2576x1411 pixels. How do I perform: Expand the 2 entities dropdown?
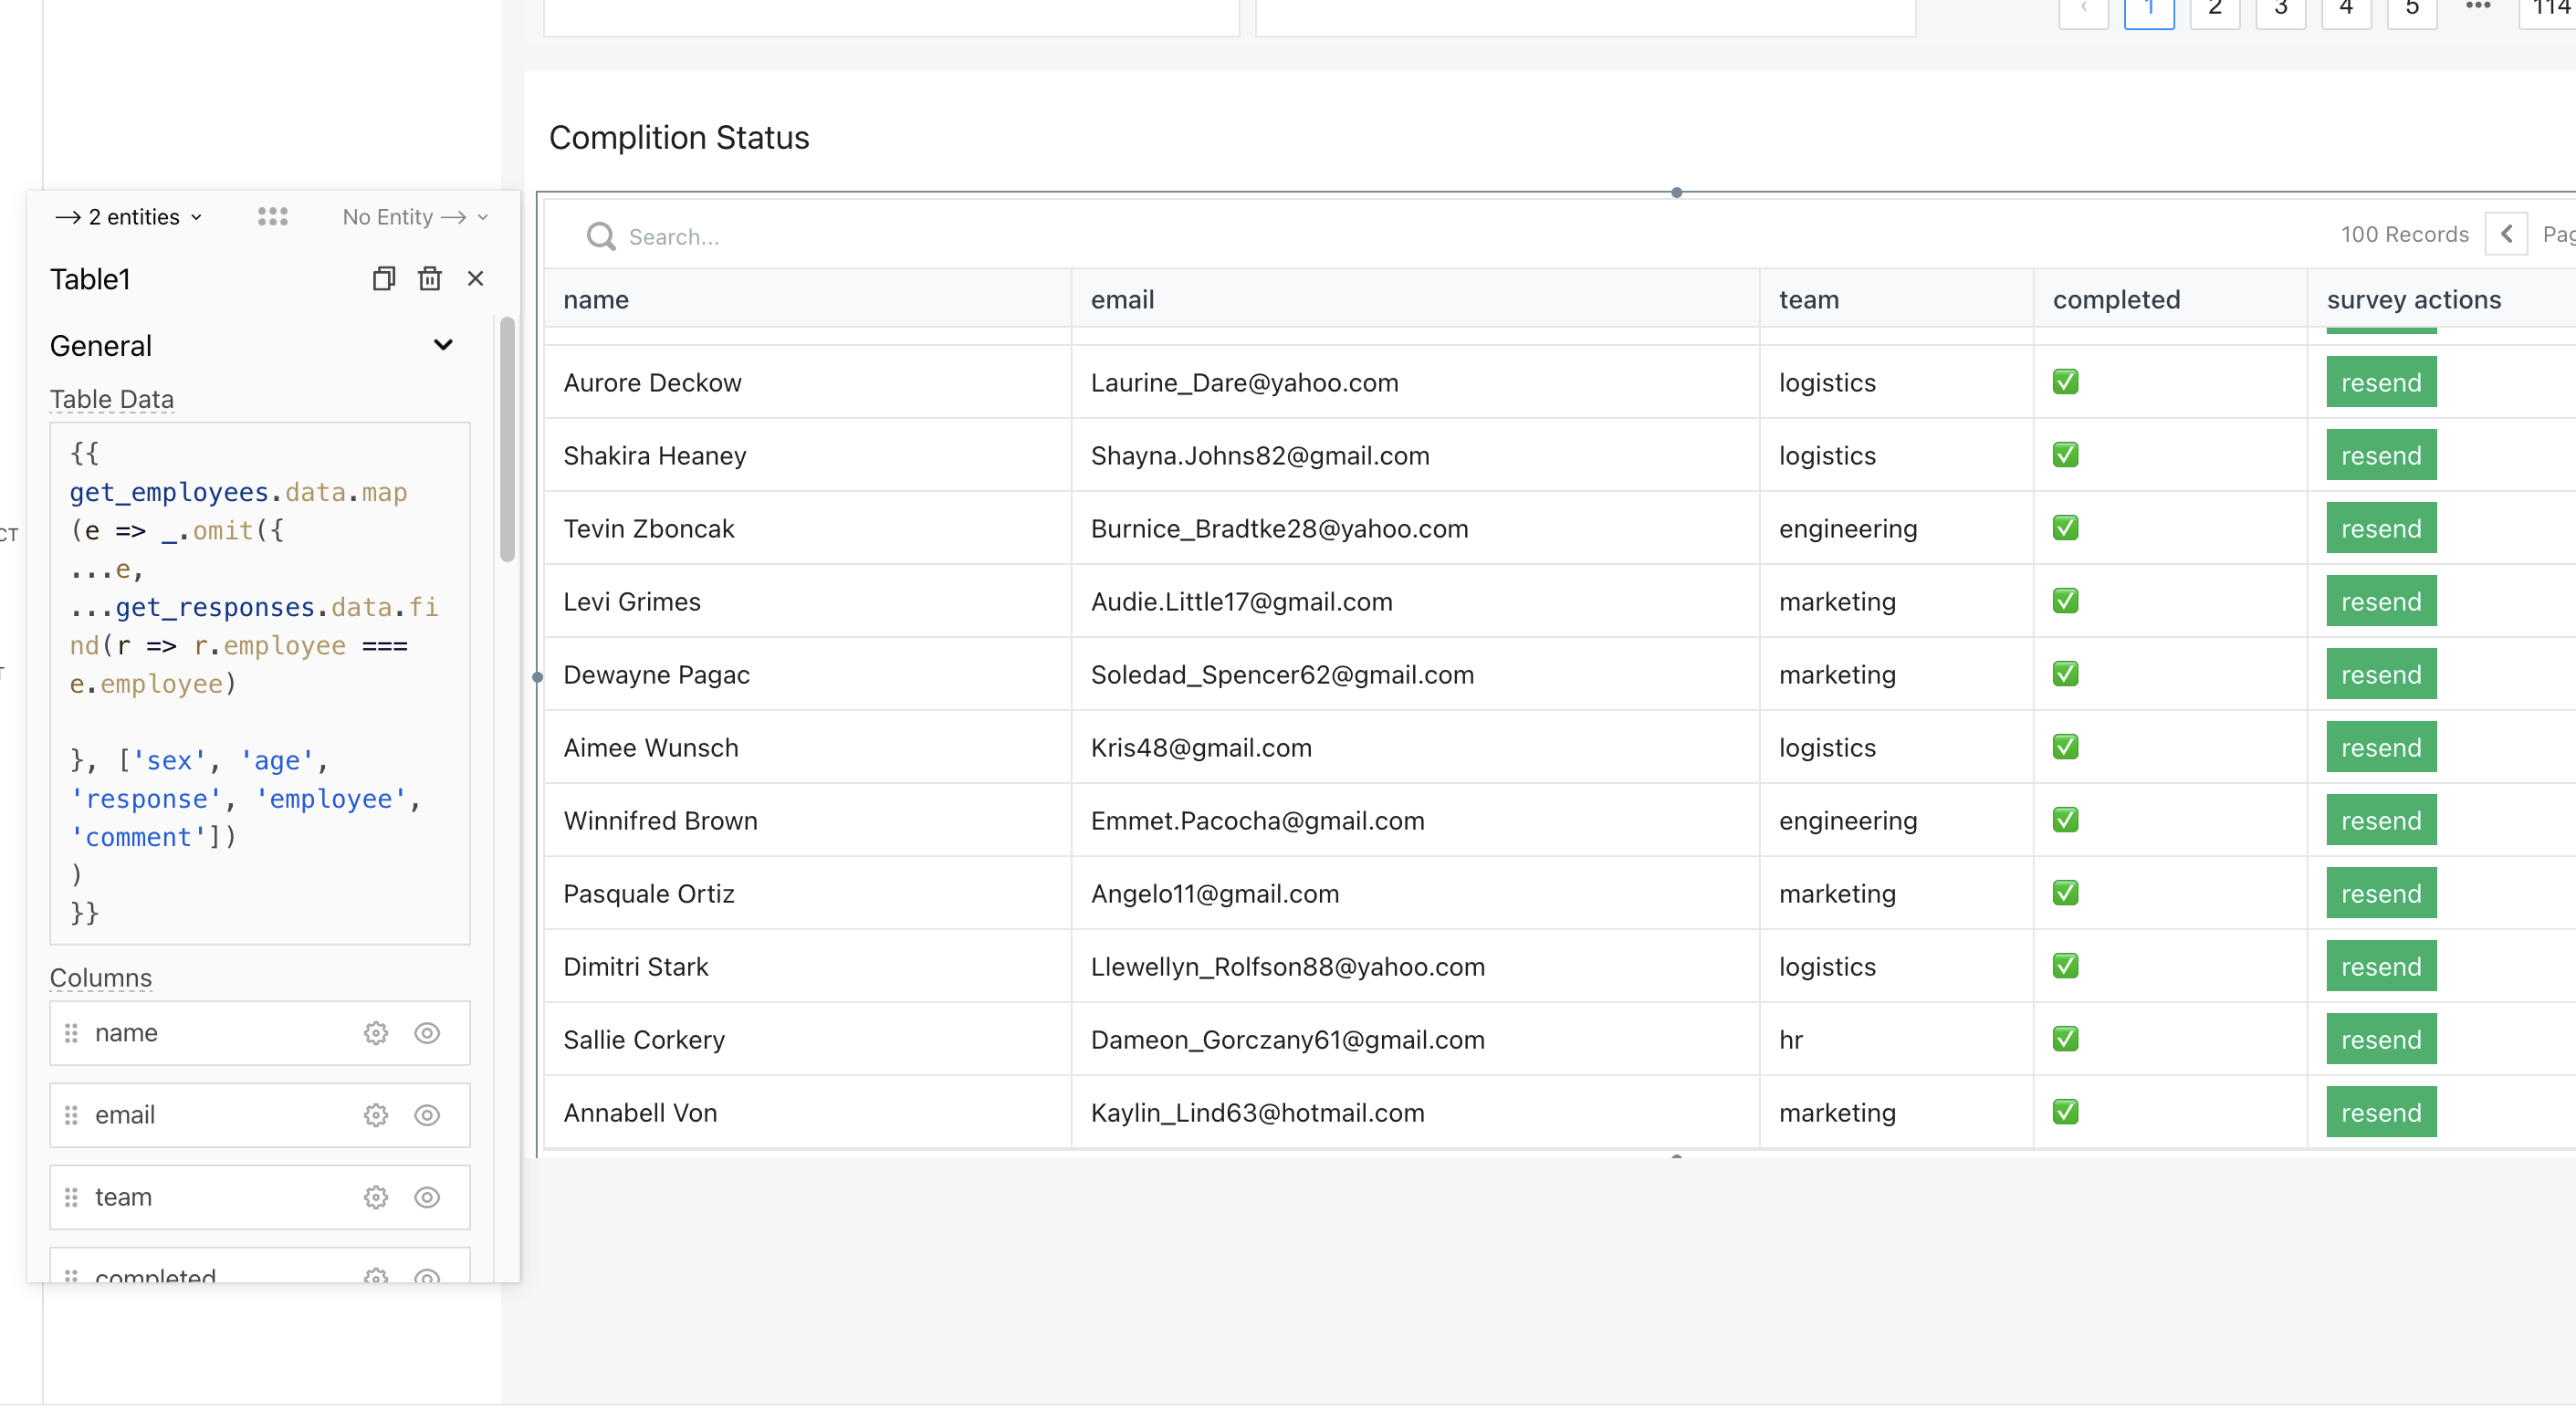click(130, 217)
